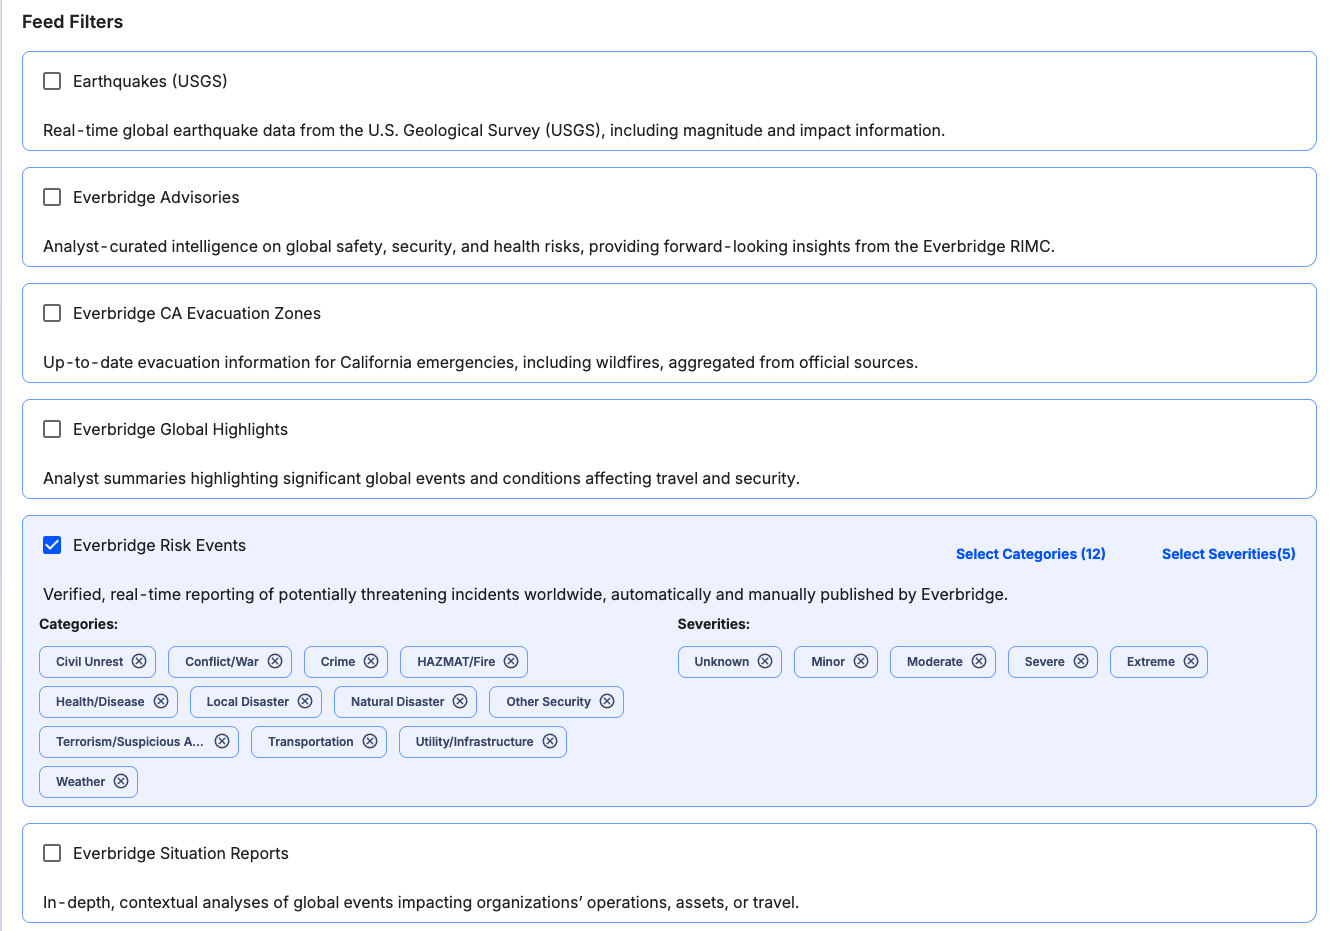Remove the Moderate severity chip

(x=979, y=661)
